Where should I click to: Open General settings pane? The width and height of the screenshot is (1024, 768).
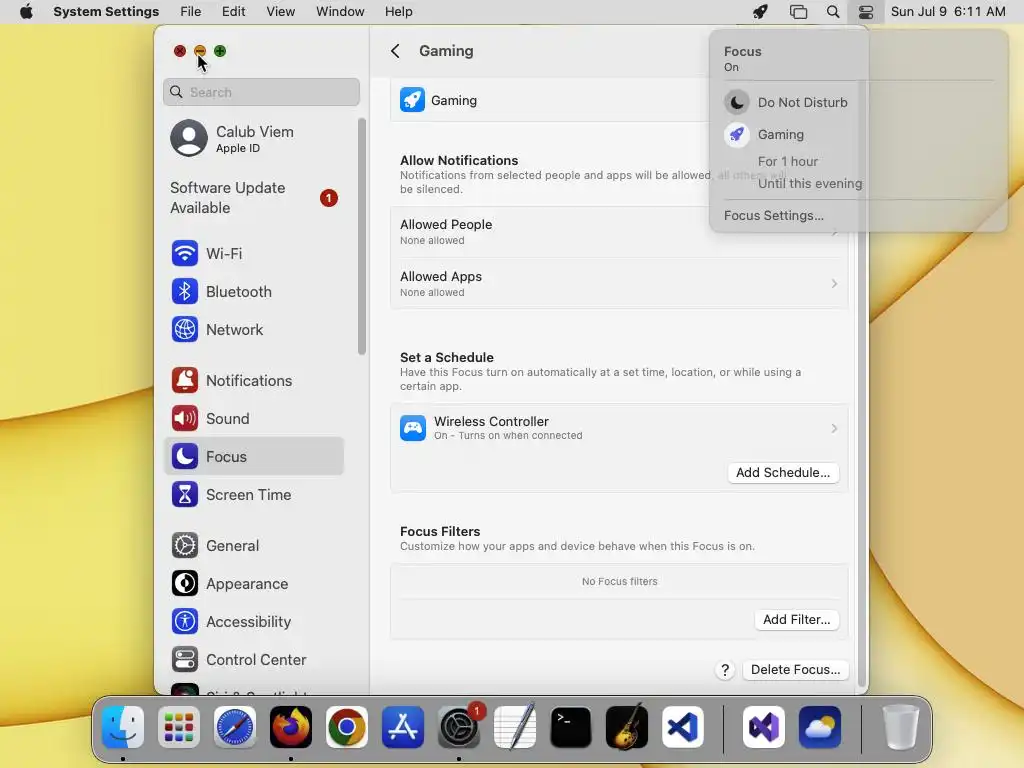pos(253,545)
